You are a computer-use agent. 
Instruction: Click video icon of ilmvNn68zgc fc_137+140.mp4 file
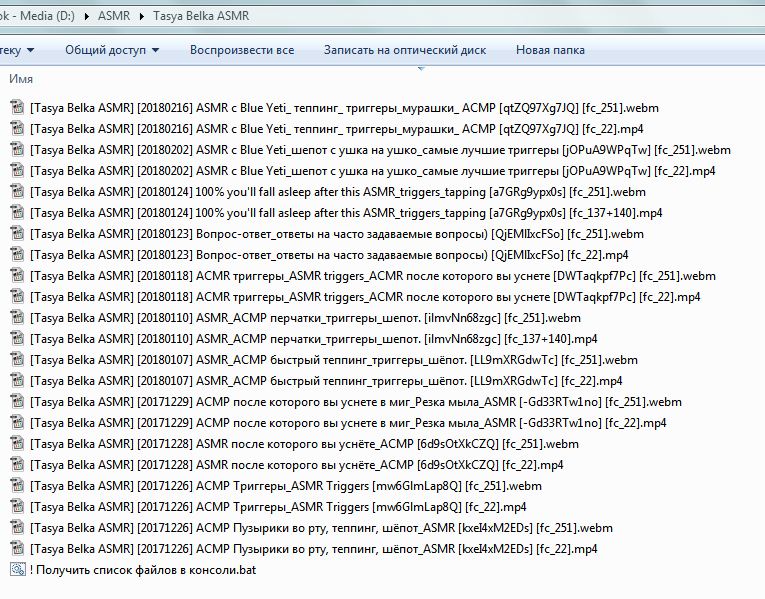[18, 338]
